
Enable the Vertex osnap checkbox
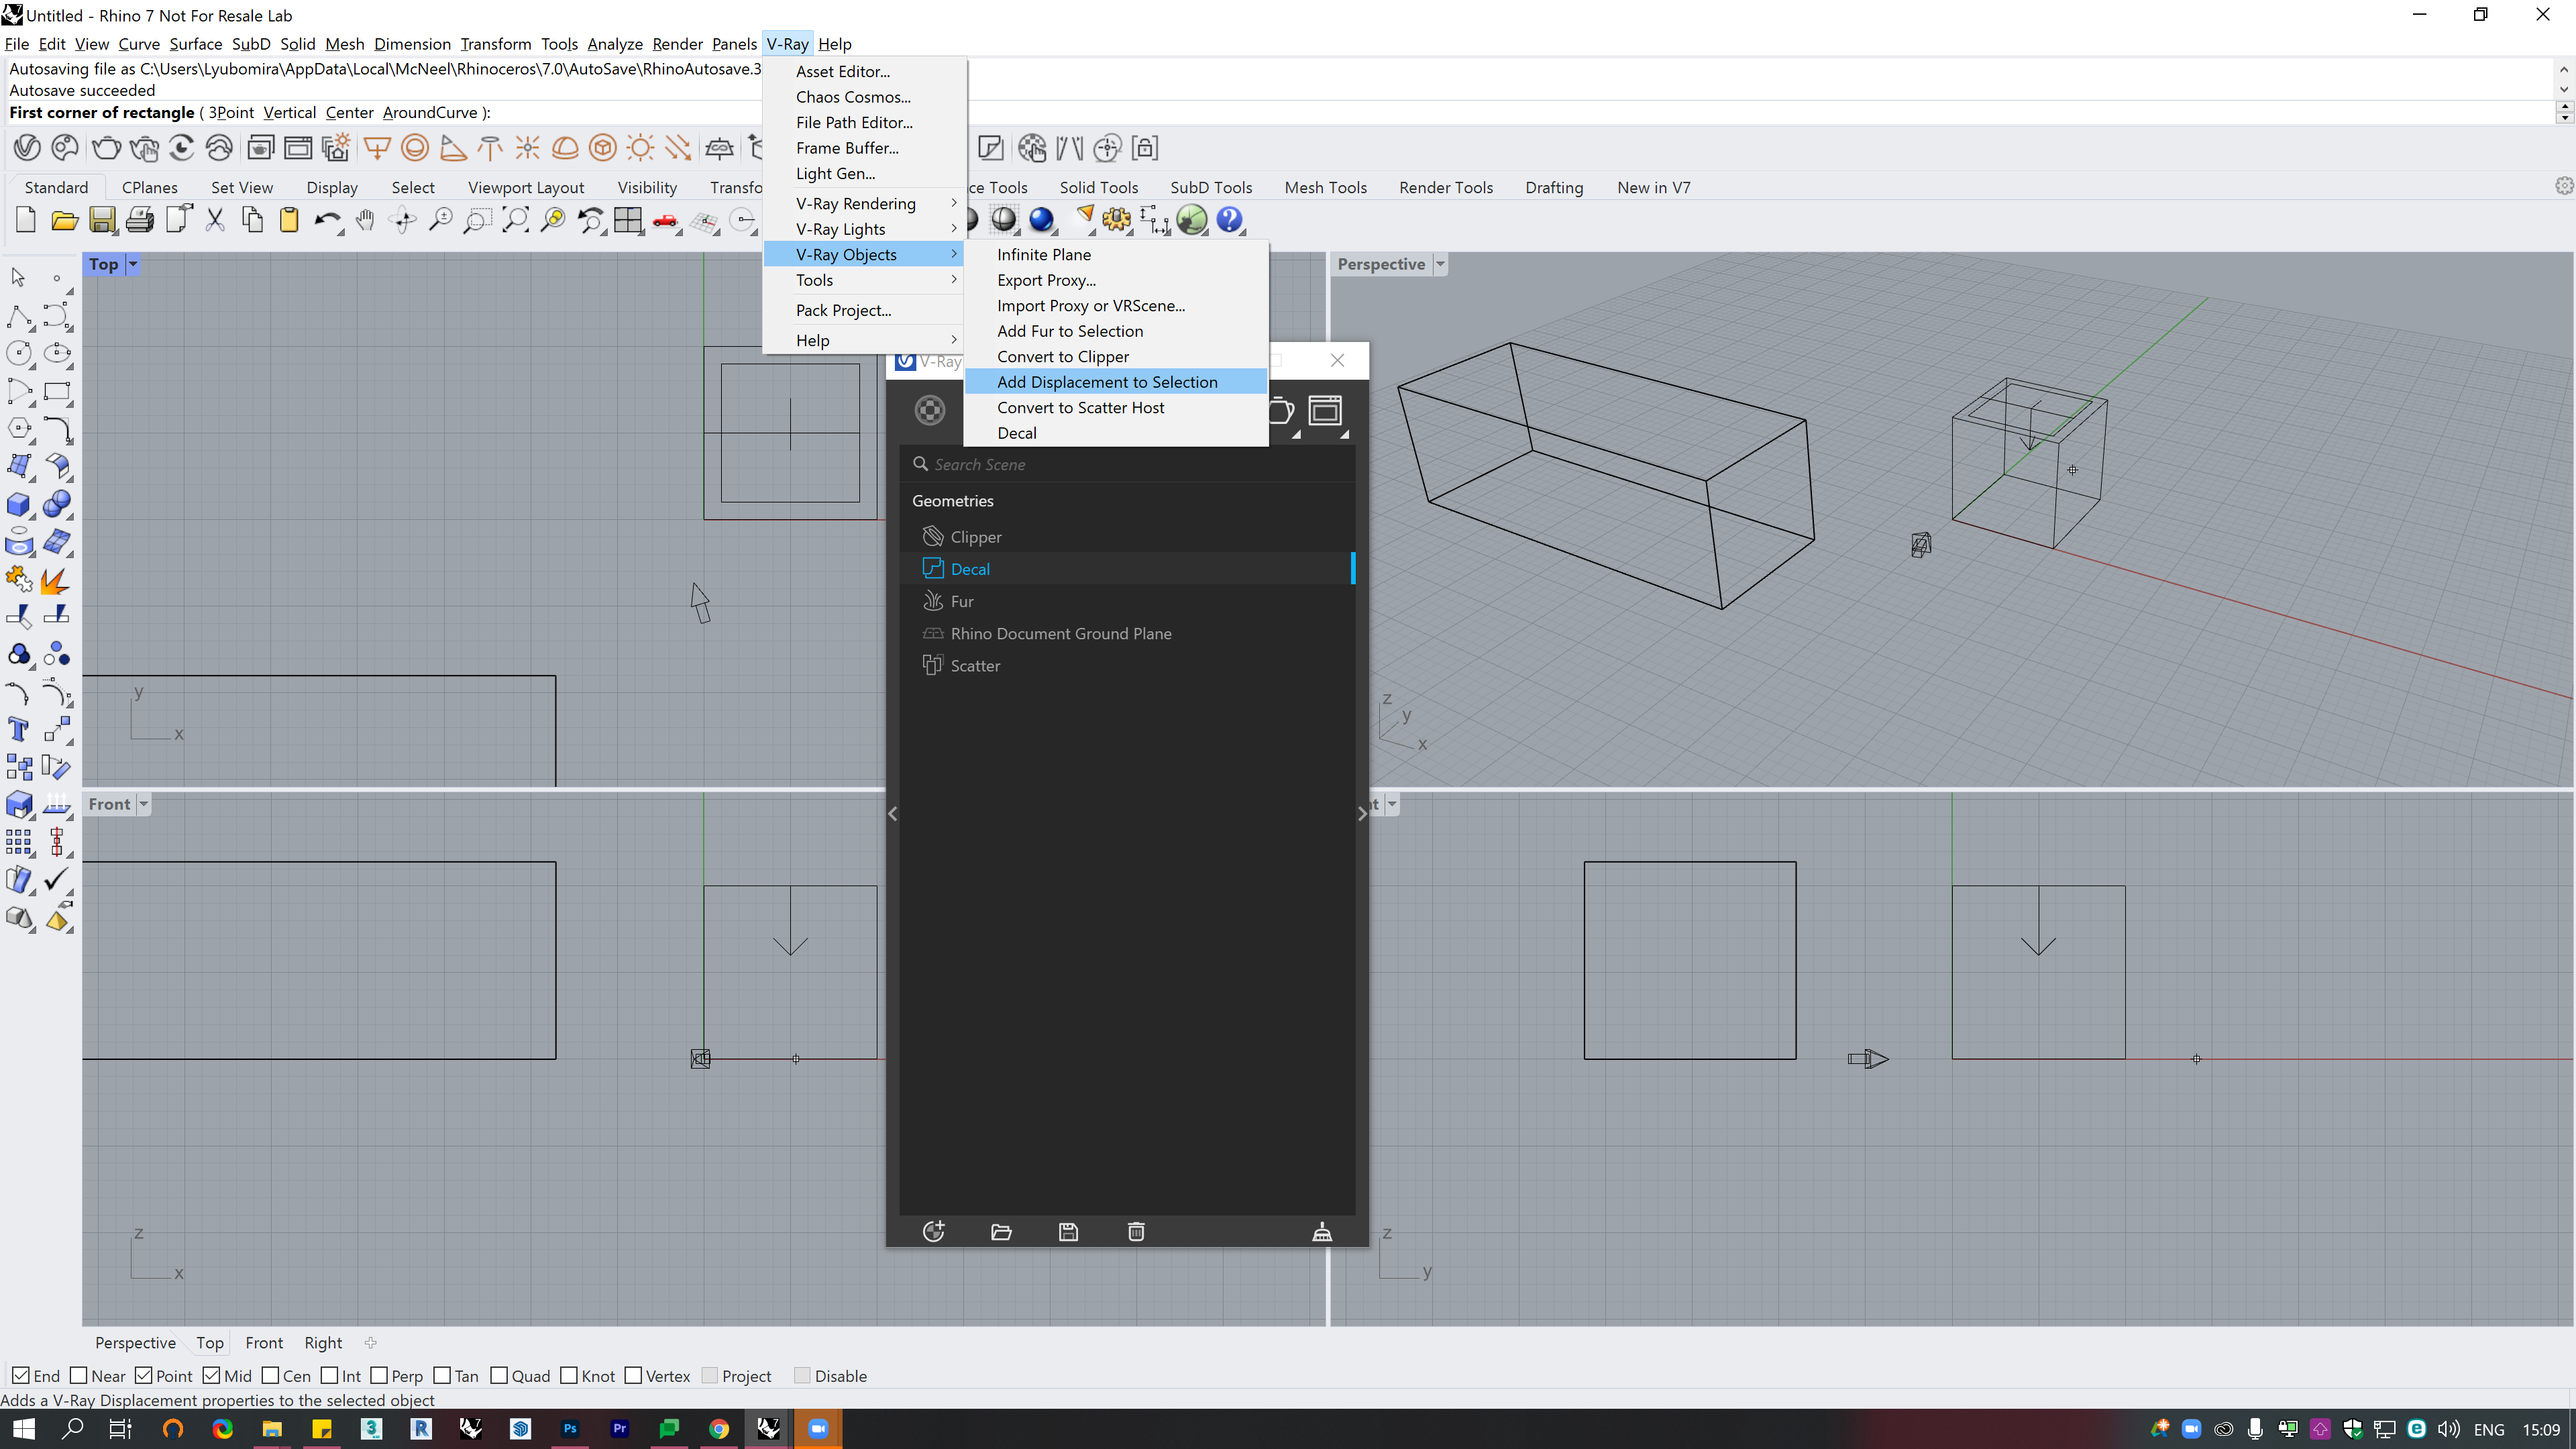pyautogui.click(x=633, y=1376)
